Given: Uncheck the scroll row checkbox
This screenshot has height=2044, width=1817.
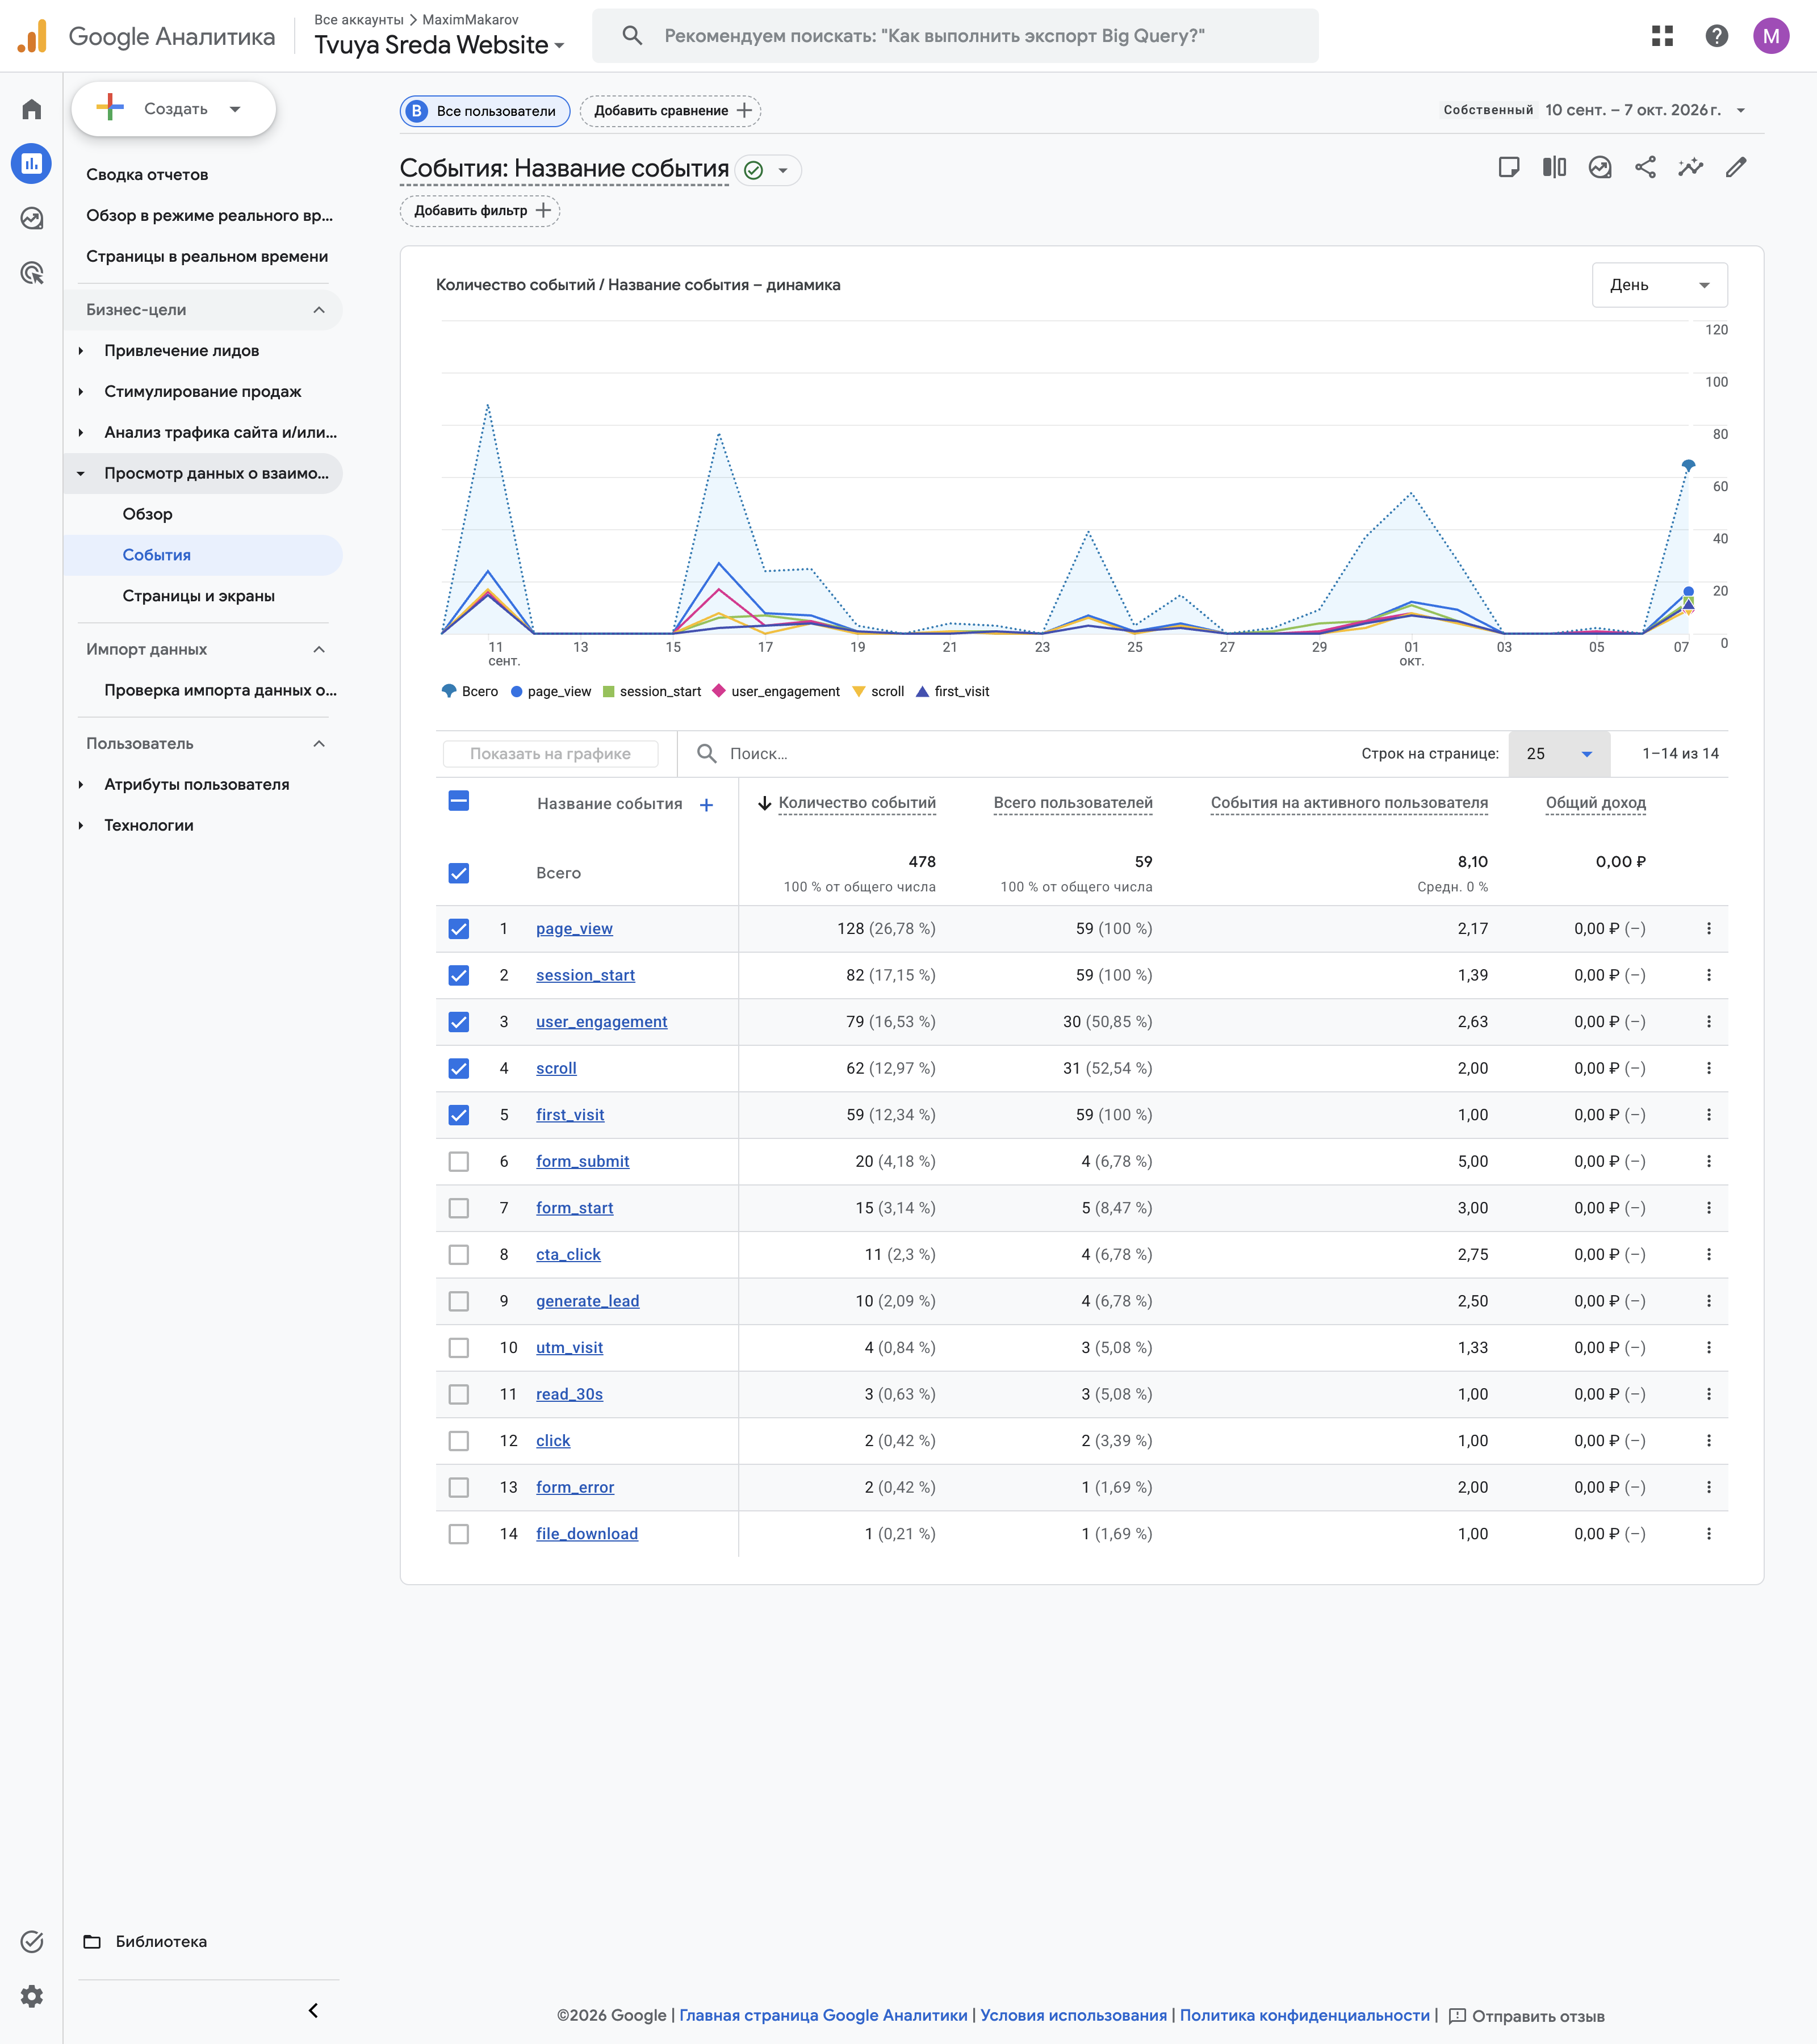Looking at the screenshot, I should [x=459, y=1069].
